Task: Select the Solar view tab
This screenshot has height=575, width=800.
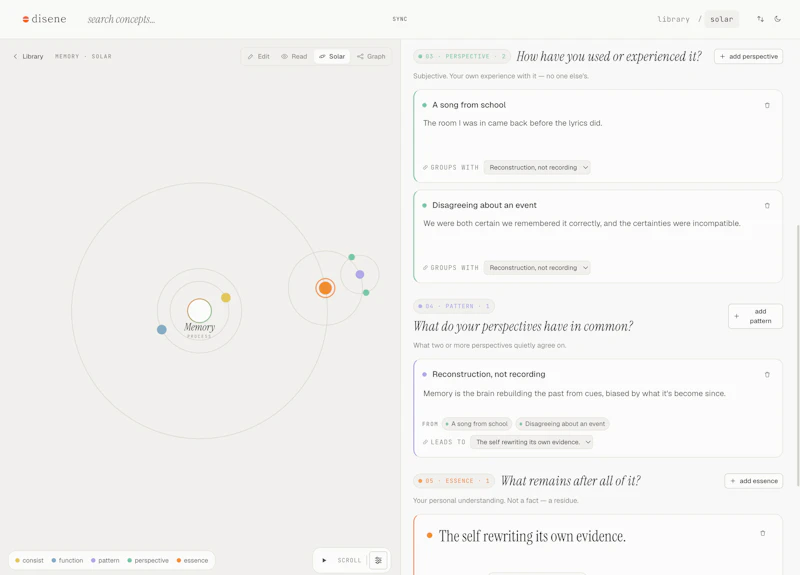Action: [332, 56]
